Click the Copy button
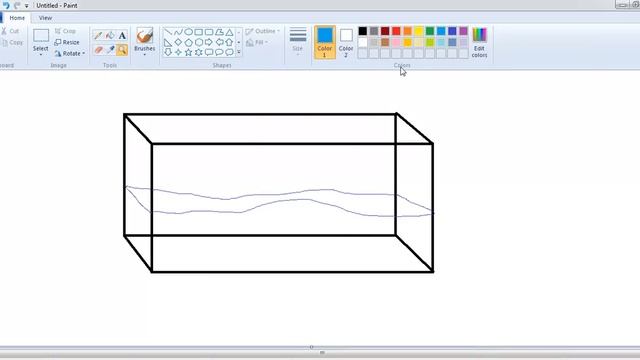This screenshot has height=360, width=640. 13,42
